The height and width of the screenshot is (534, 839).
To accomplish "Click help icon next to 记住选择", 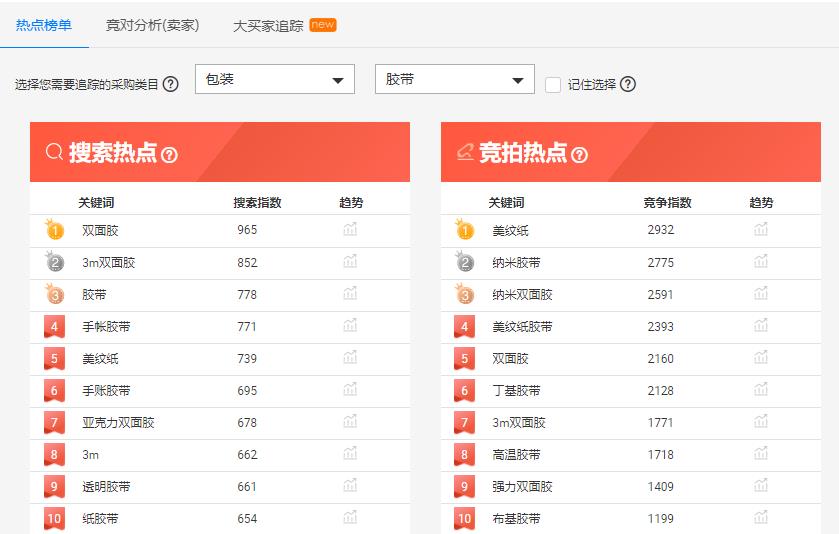I will coord(628,85).
